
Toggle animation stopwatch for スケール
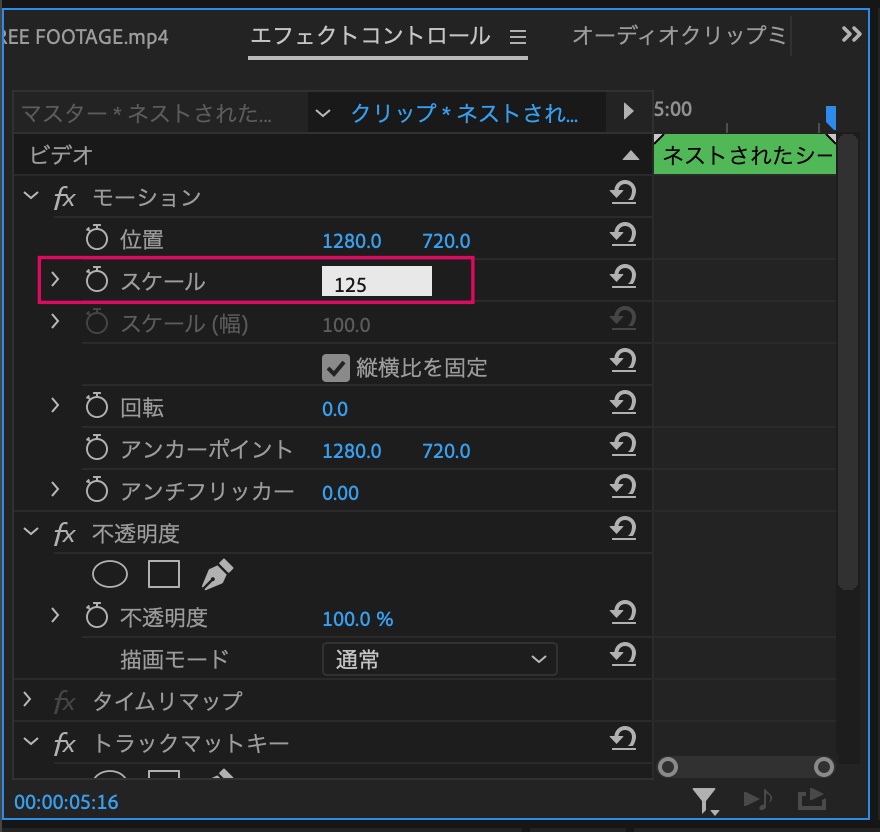coord(97,279)
